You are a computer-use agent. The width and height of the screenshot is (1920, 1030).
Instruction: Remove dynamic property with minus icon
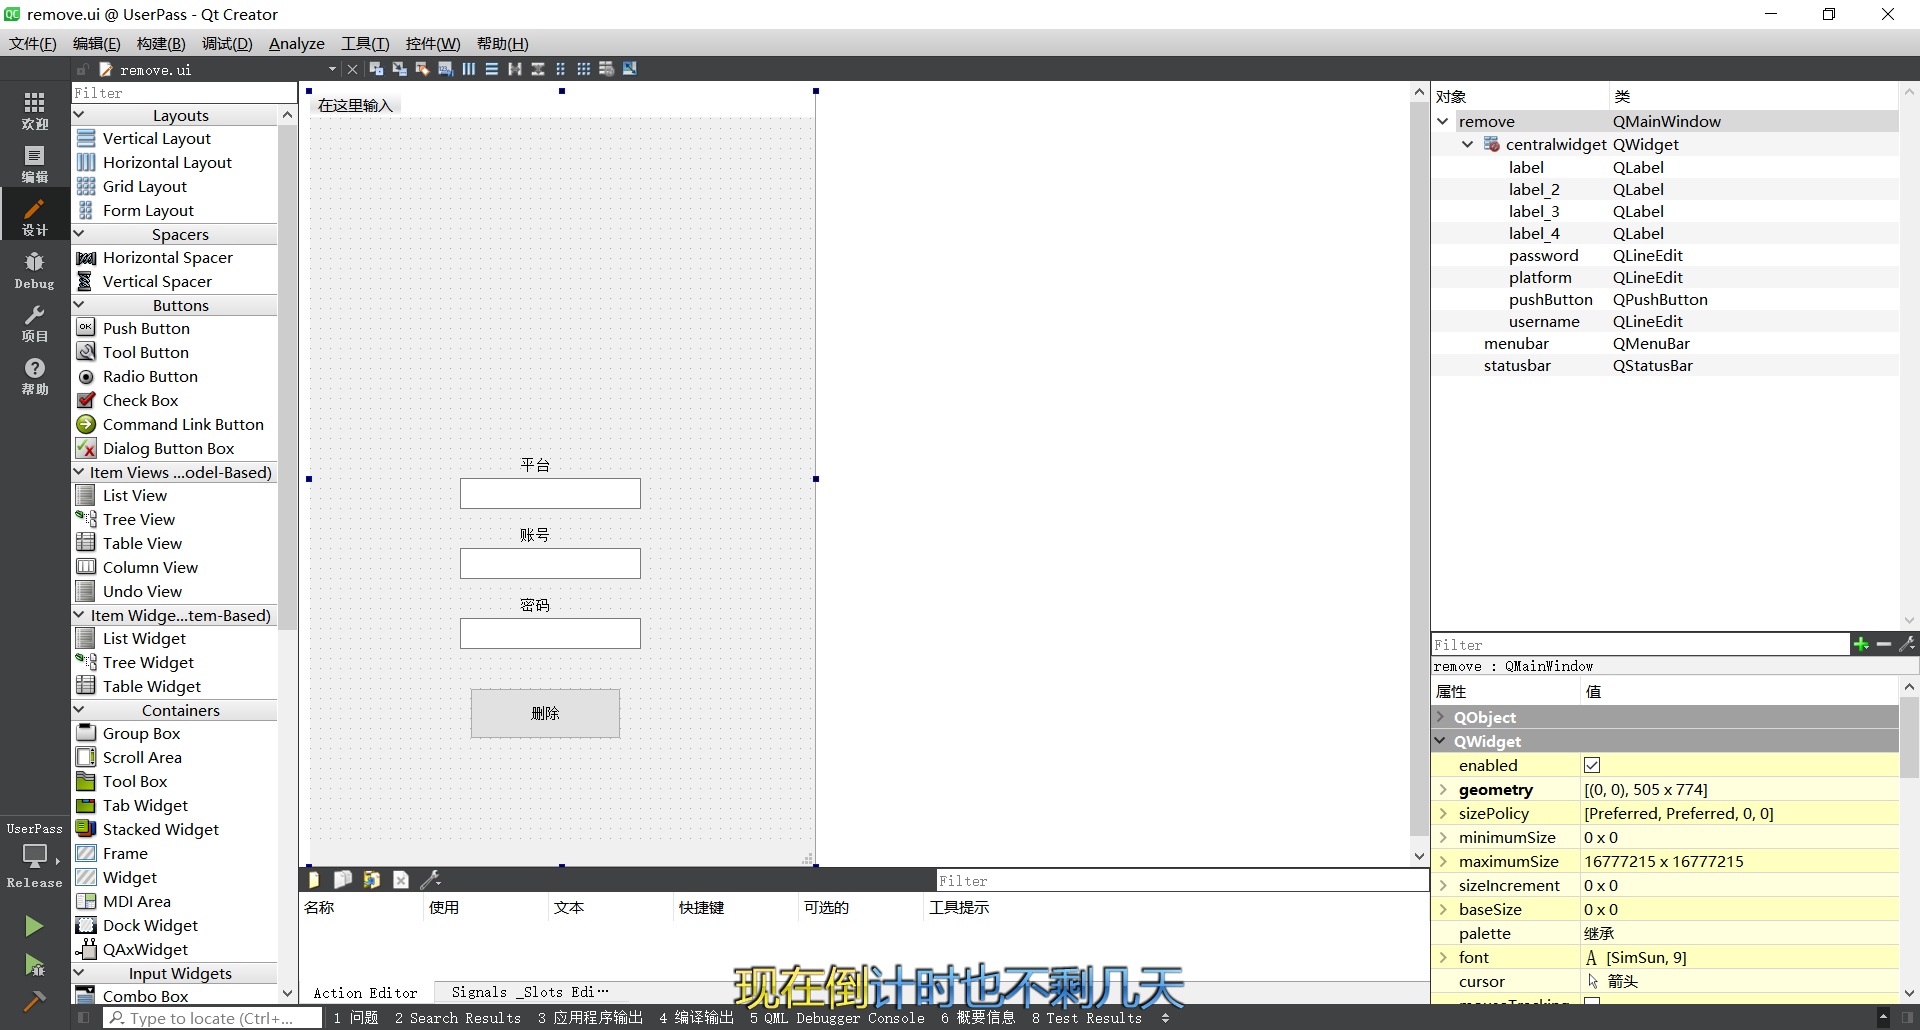[x=1884, y=644]
